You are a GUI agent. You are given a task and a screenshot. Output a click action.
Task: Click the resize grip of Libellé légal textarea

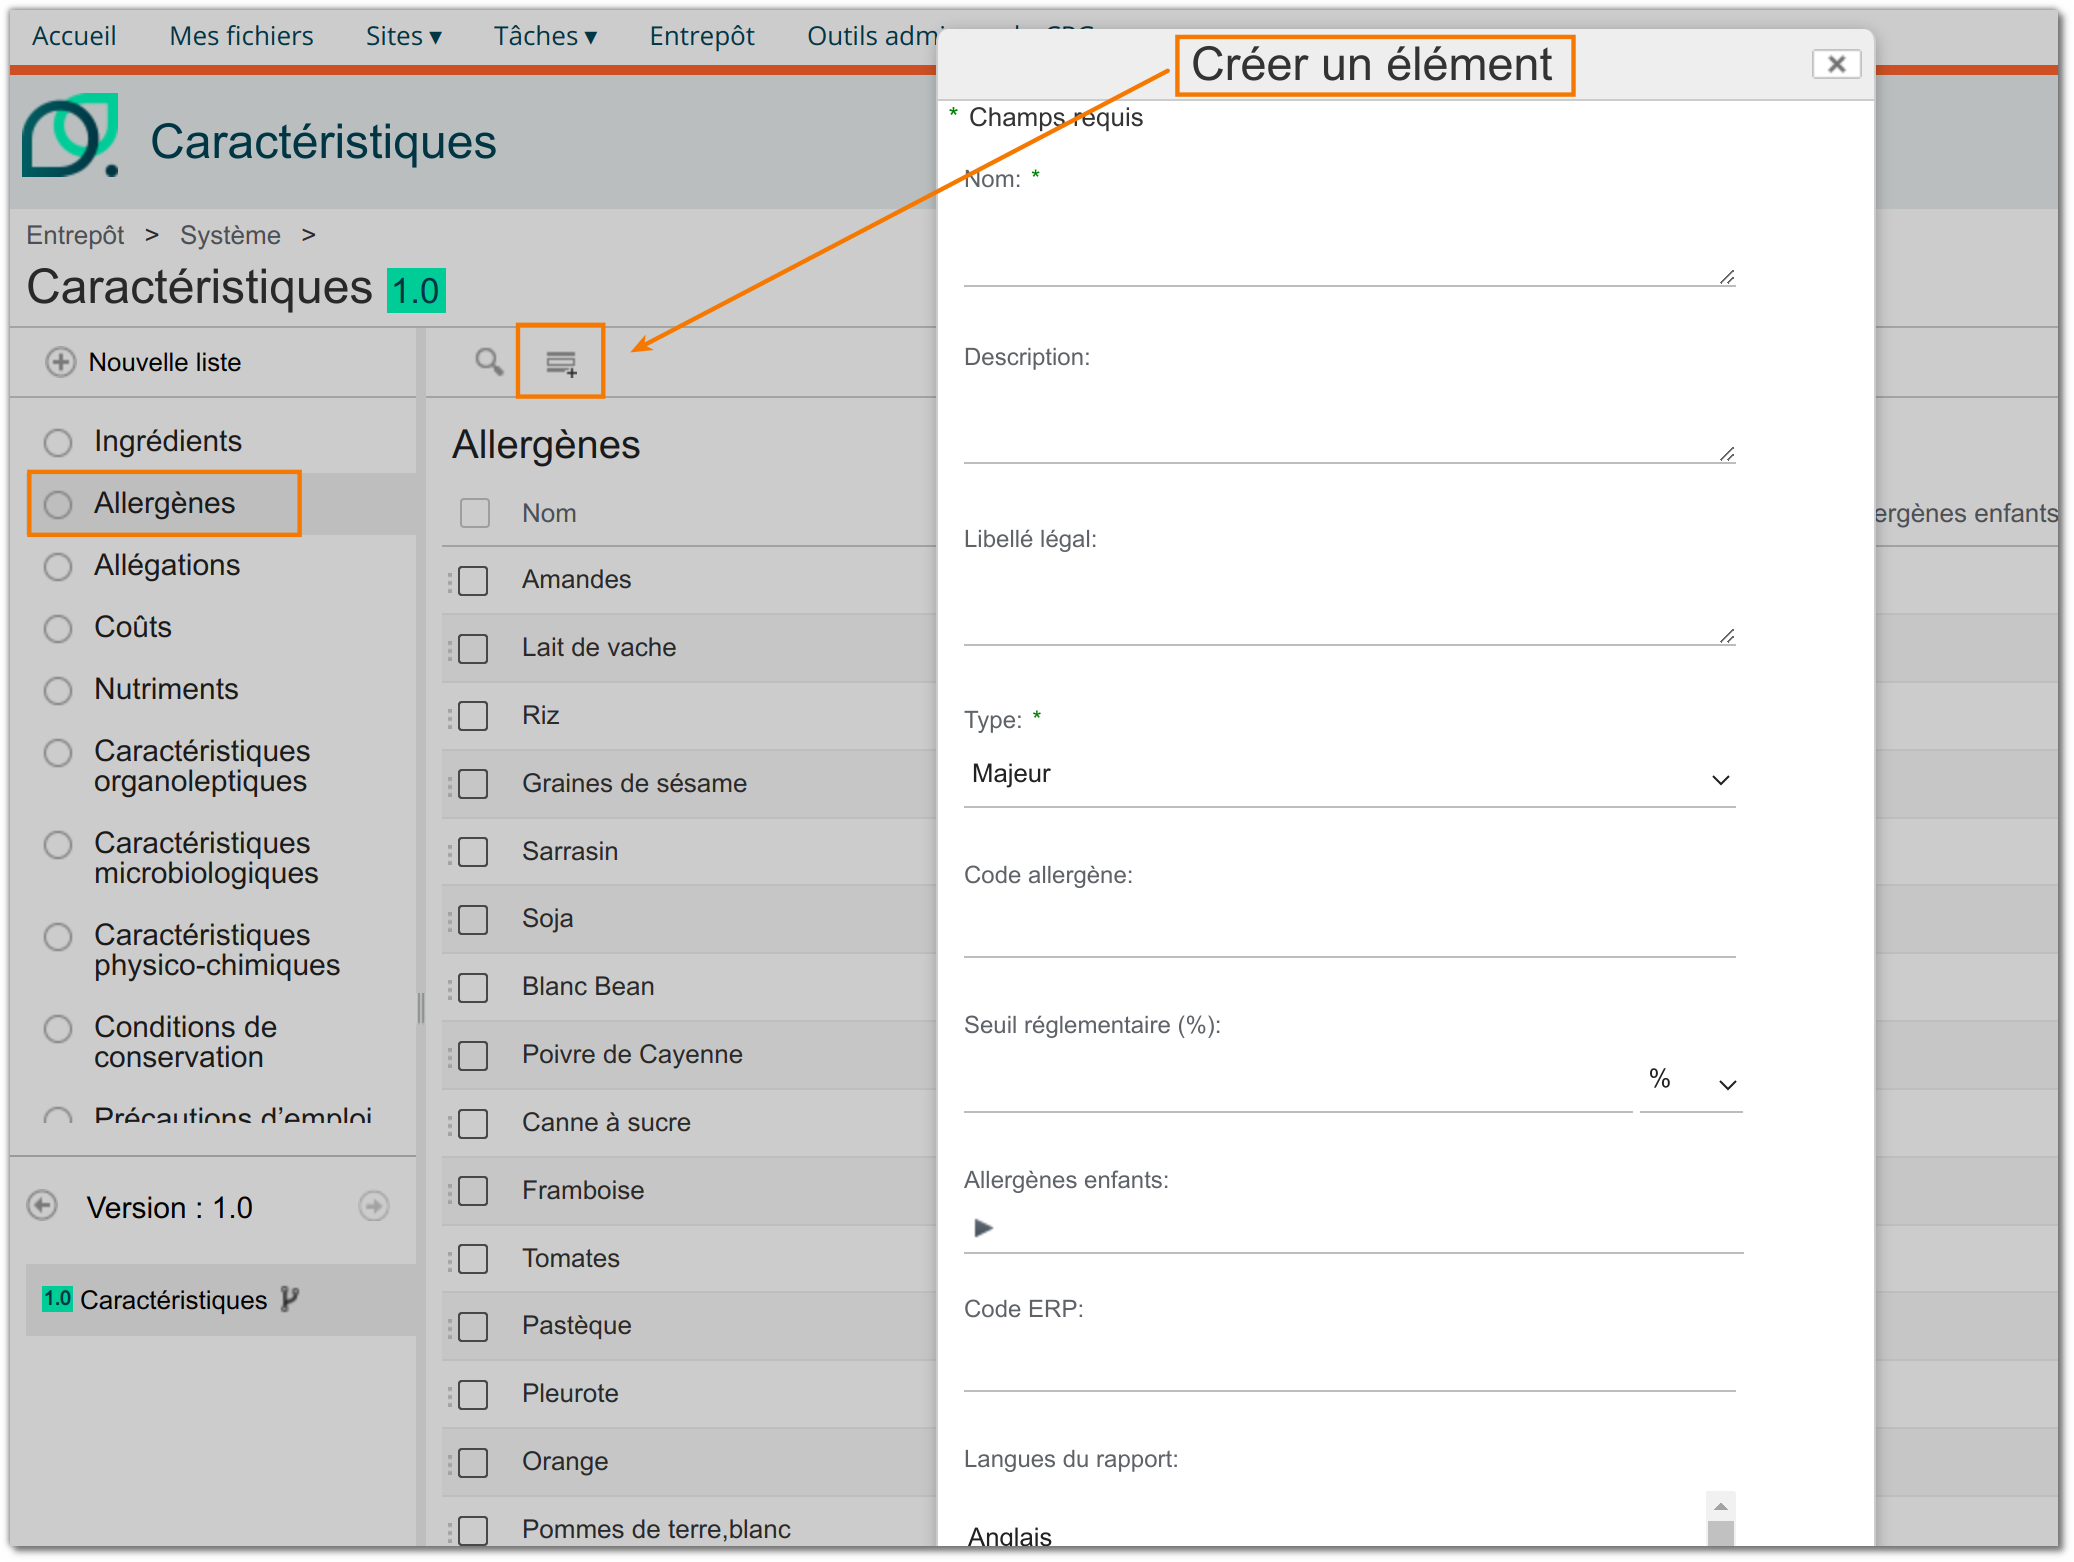tap(1727, 636)
